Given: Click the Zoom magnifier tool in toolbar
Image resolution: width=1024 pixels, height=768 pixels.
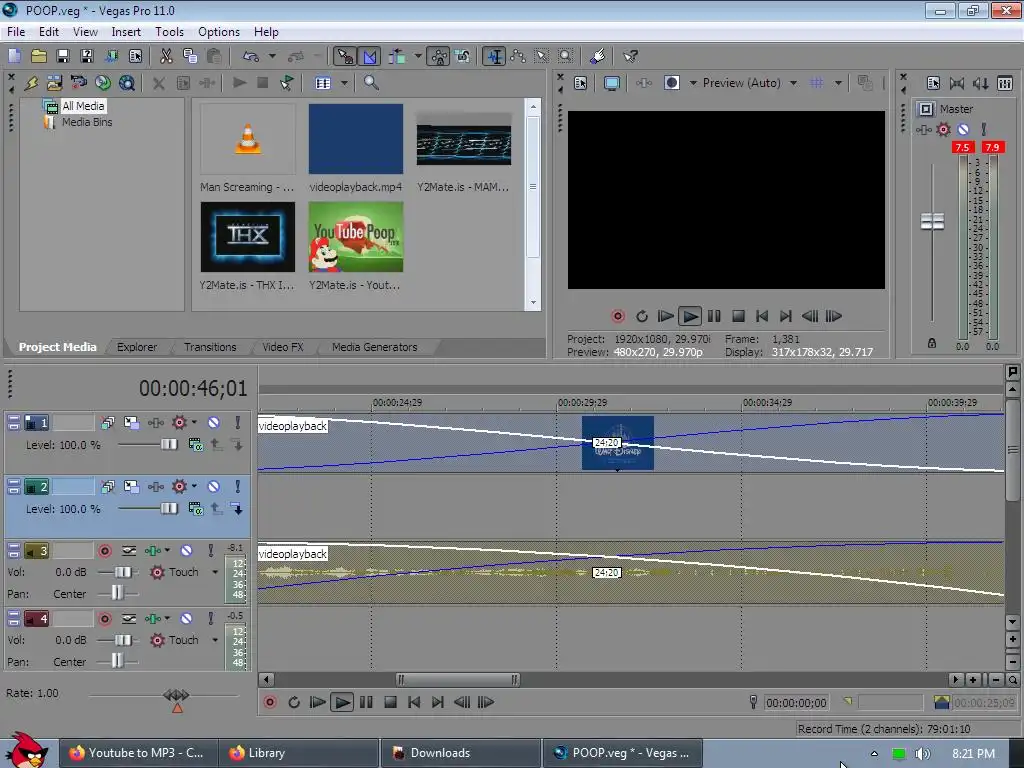Looking at the screenshot, I should click(566, 56).
